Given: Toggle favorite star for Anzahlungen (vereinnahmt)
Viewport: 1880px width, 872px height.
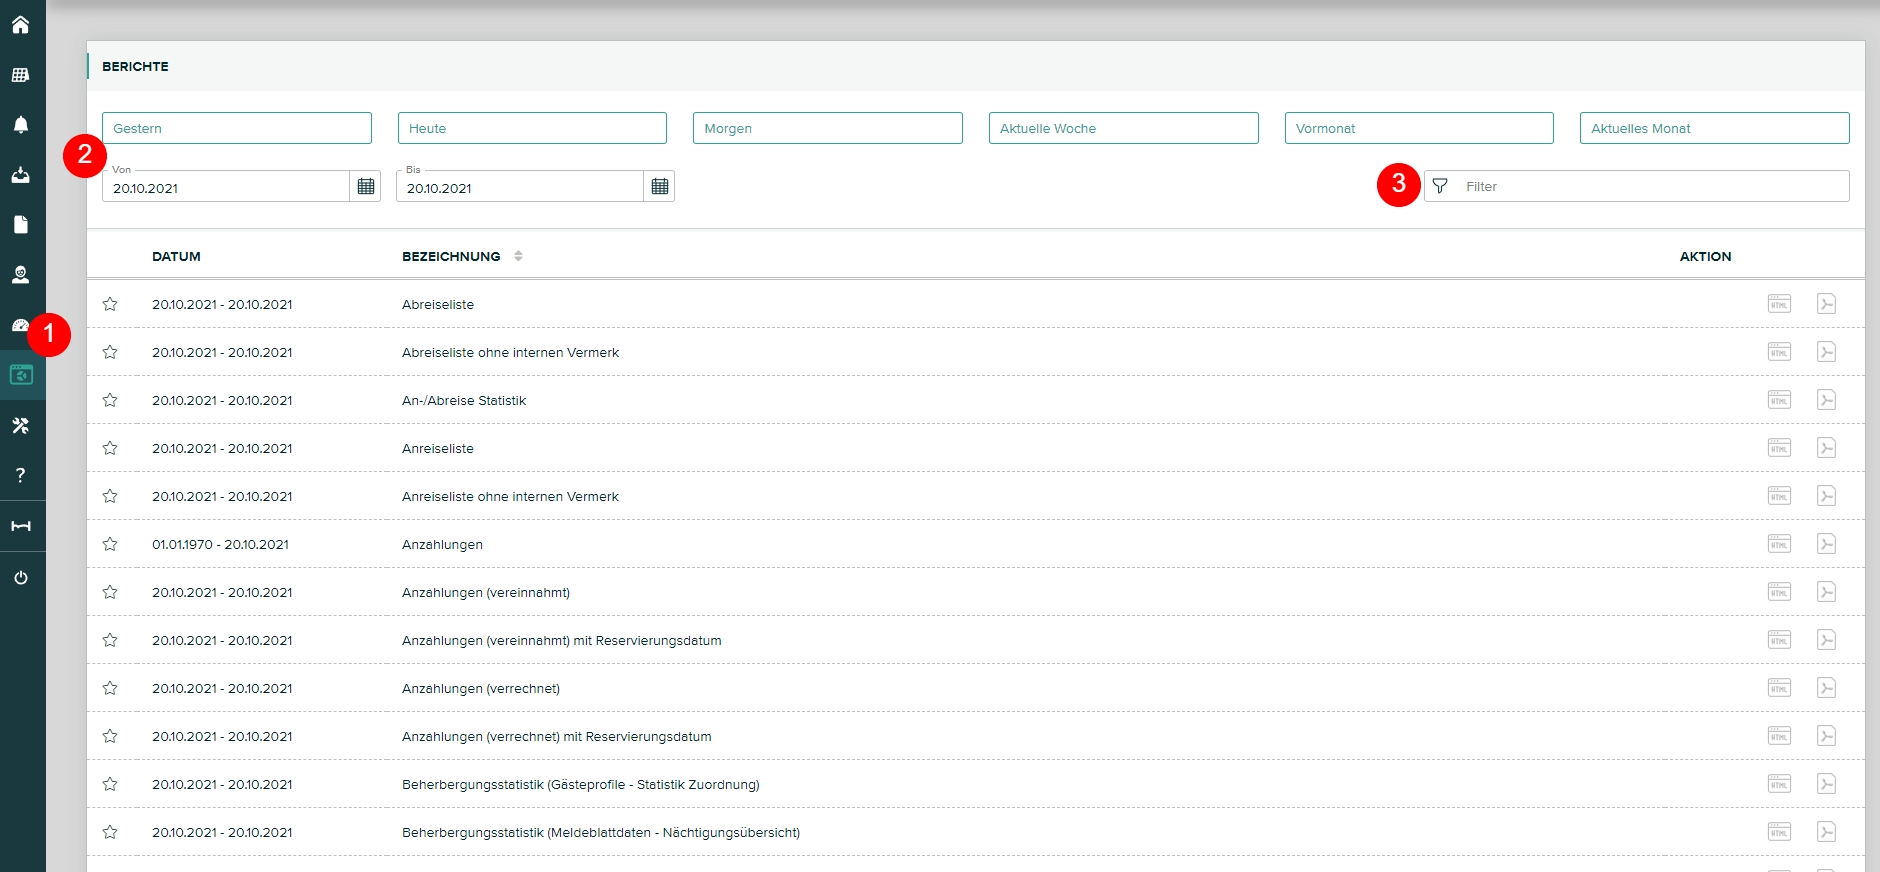Looking at the screenshot, I should 110,592.
